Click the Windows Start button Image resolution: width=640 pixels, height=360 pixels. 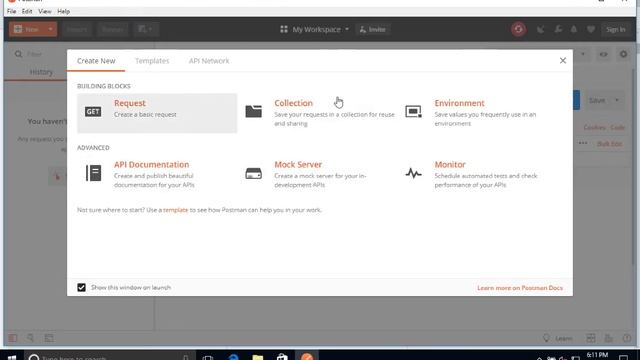pos(12,357)
